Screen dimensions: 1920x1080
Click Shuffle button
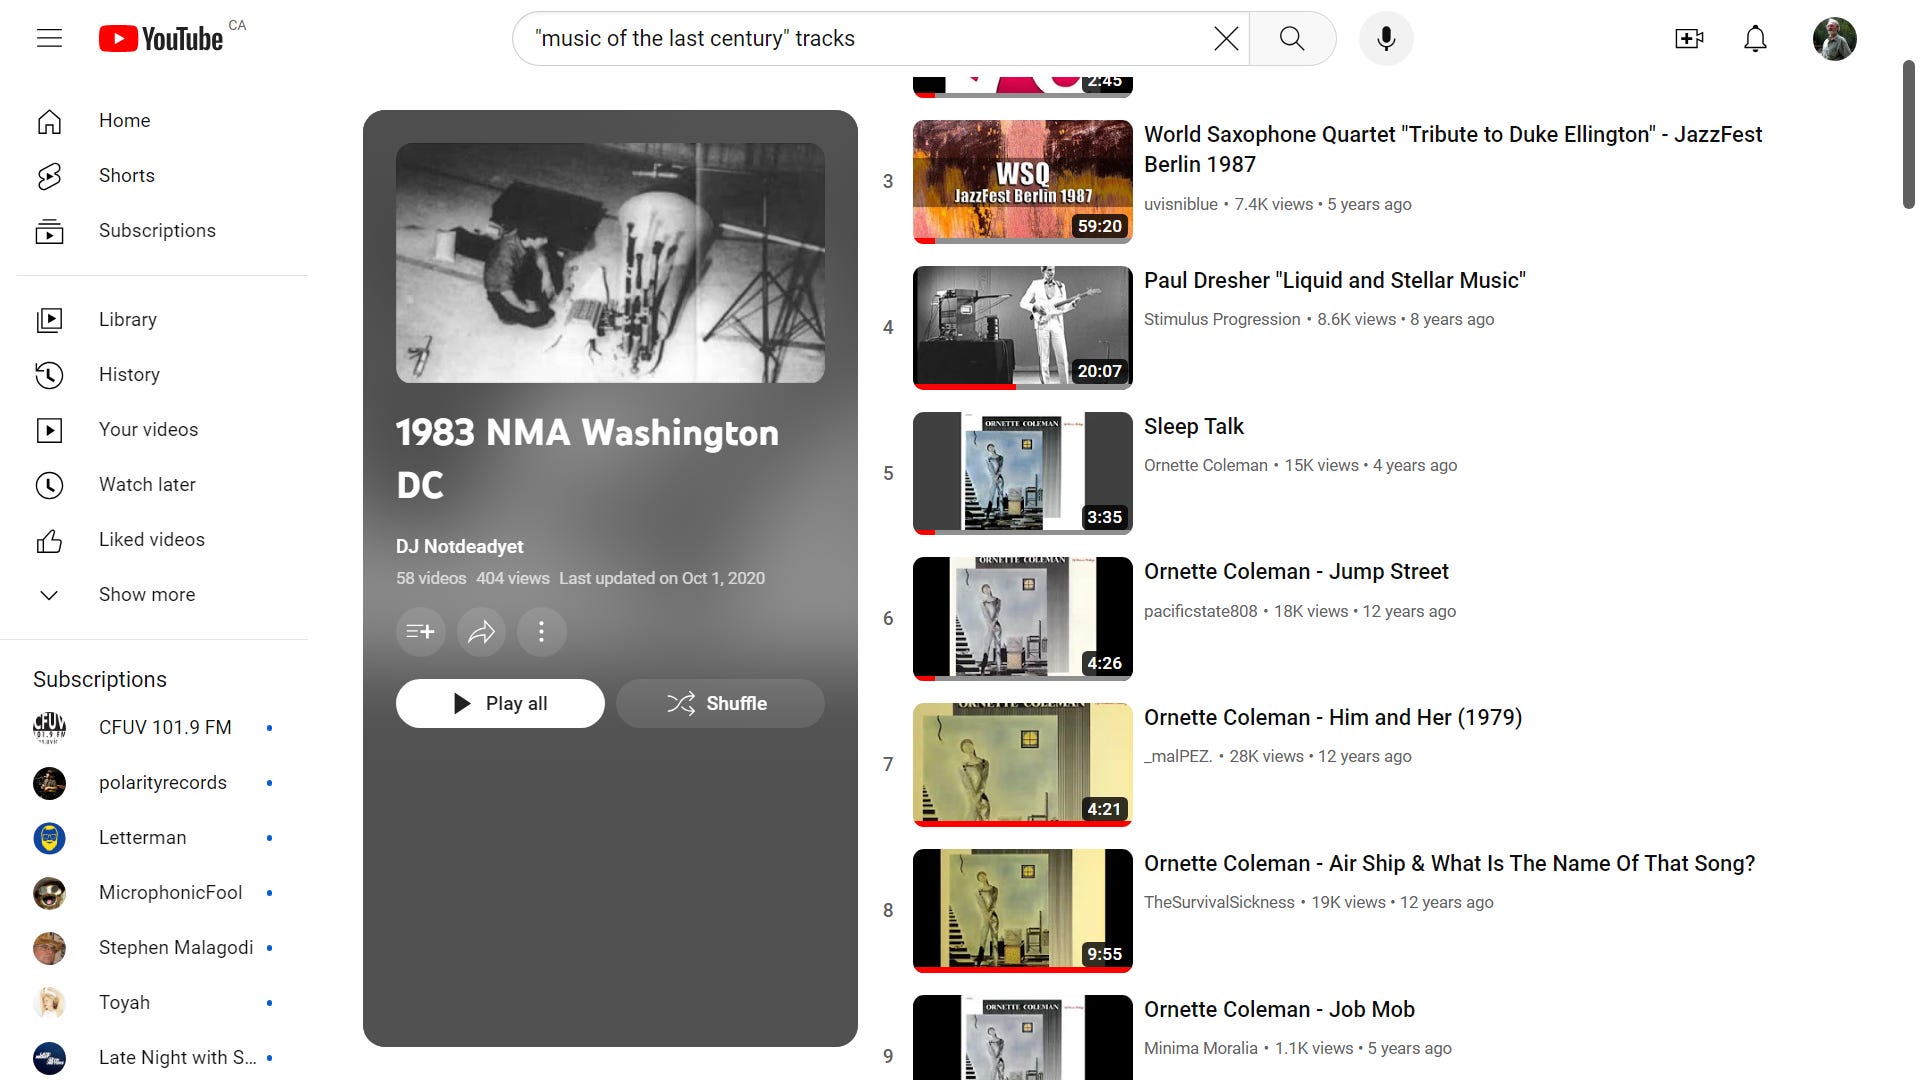(x=720, y=703)
